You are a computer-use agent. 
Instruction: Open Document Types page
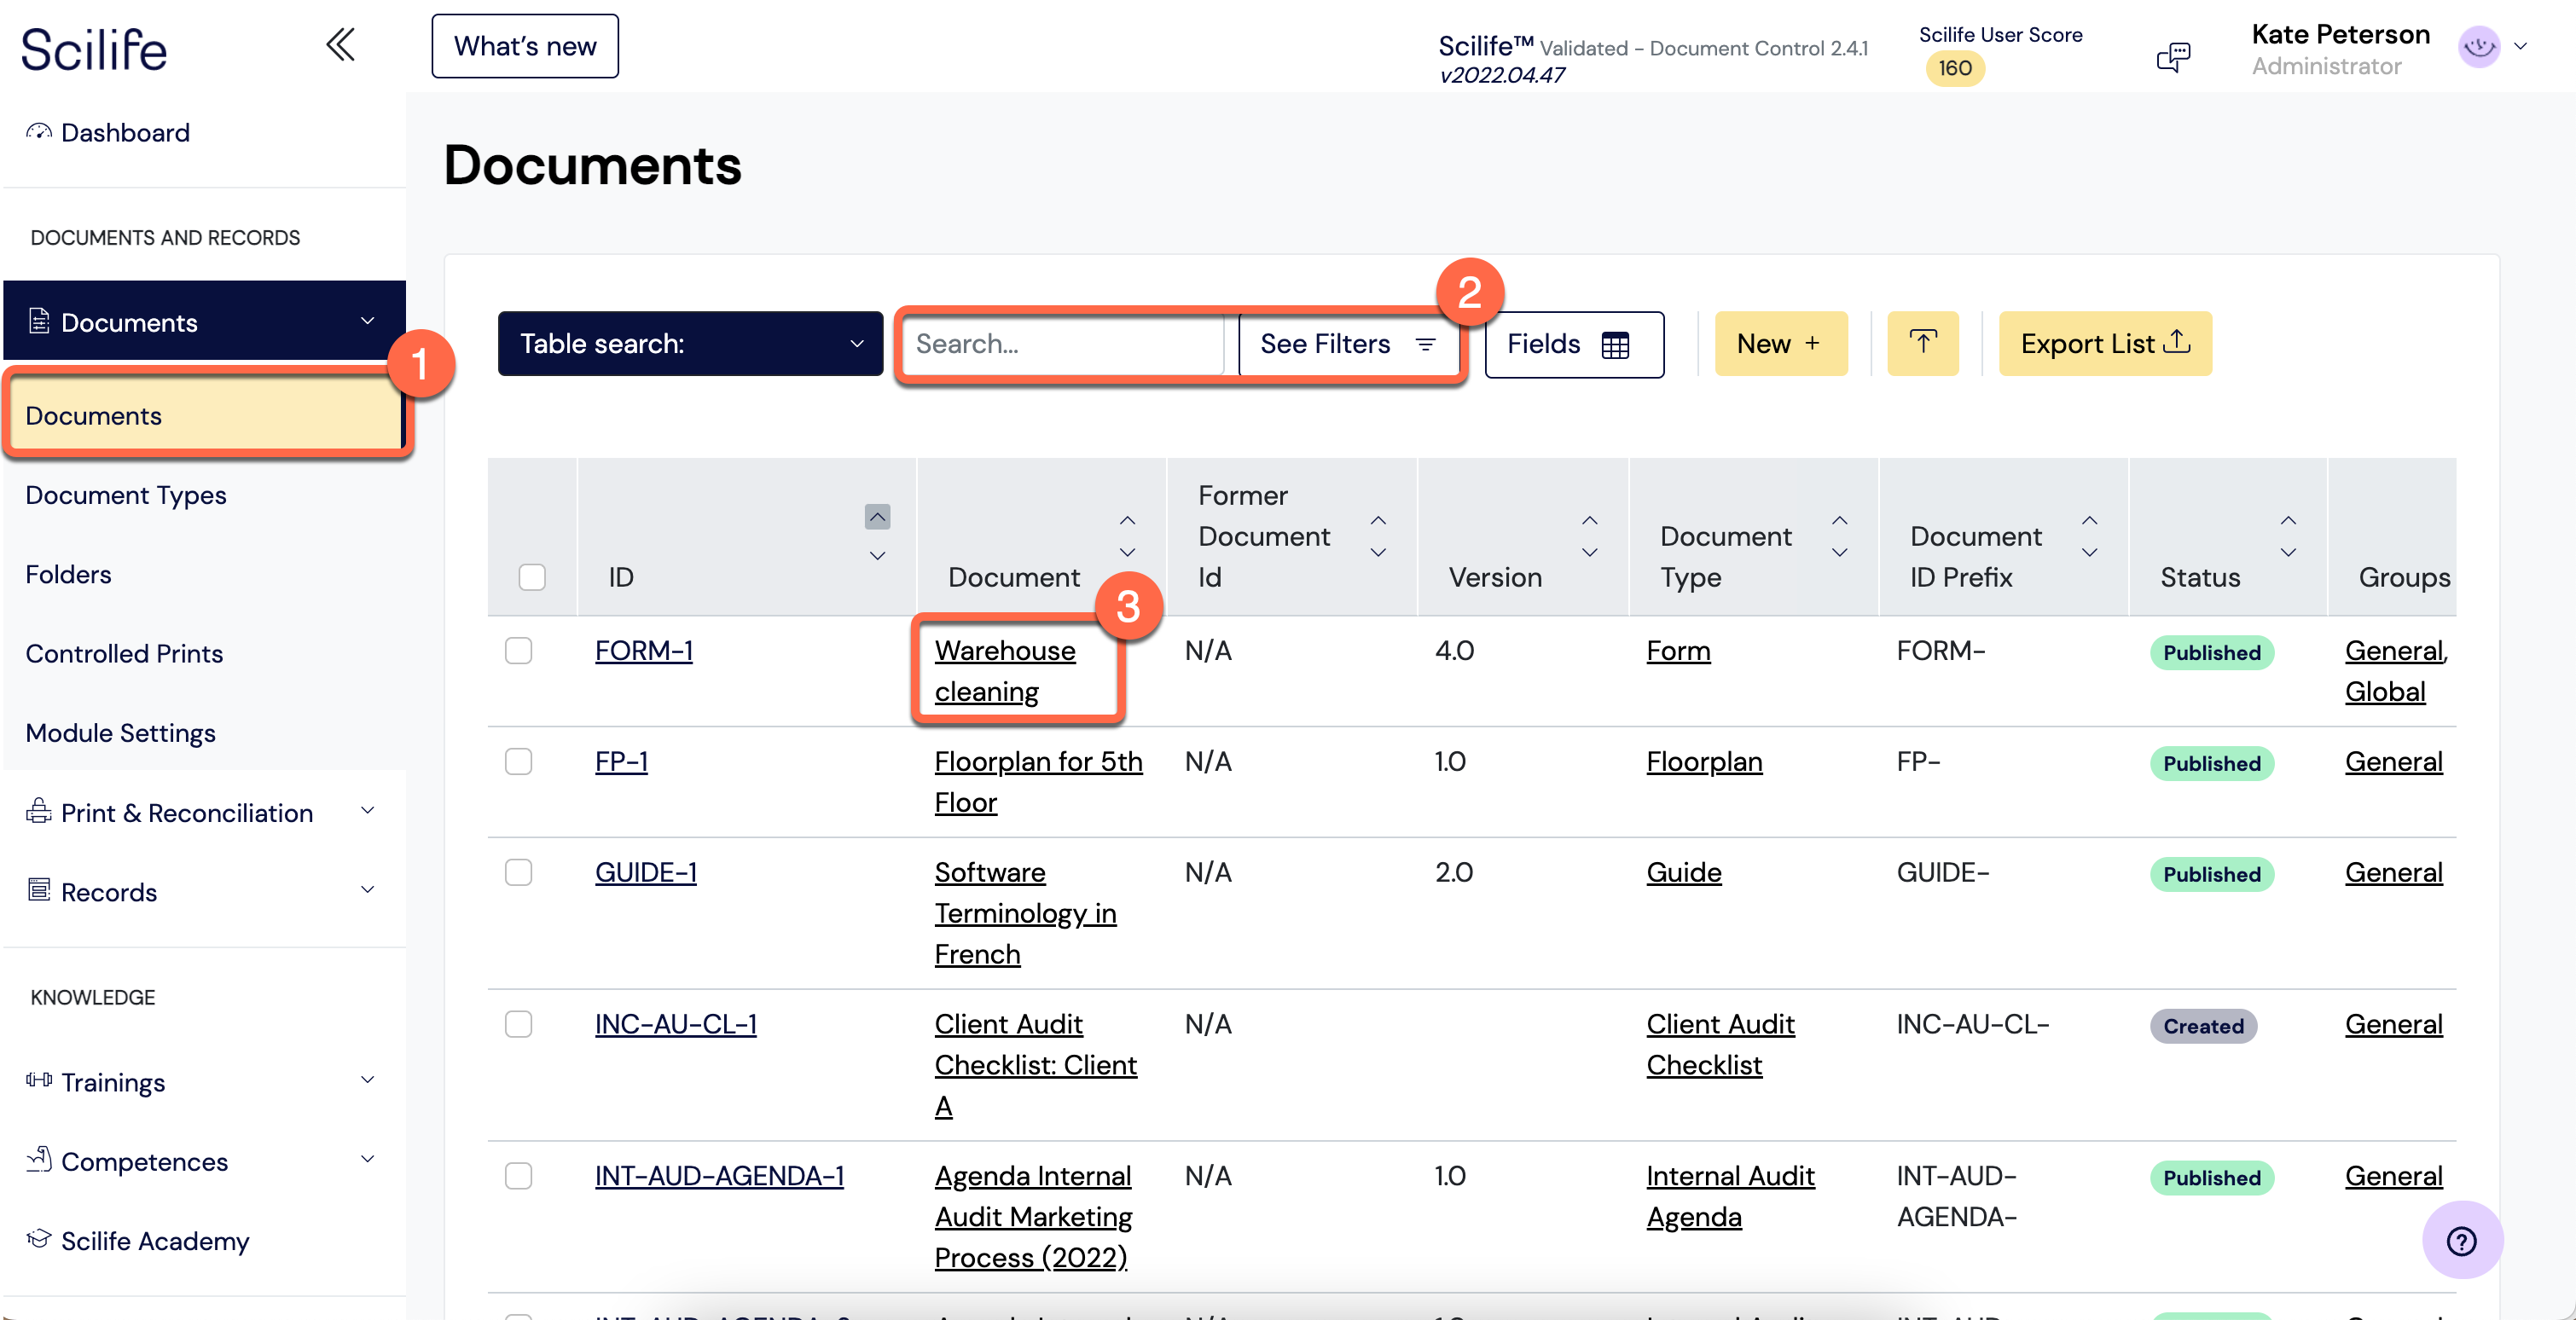(x=126, y=495)
